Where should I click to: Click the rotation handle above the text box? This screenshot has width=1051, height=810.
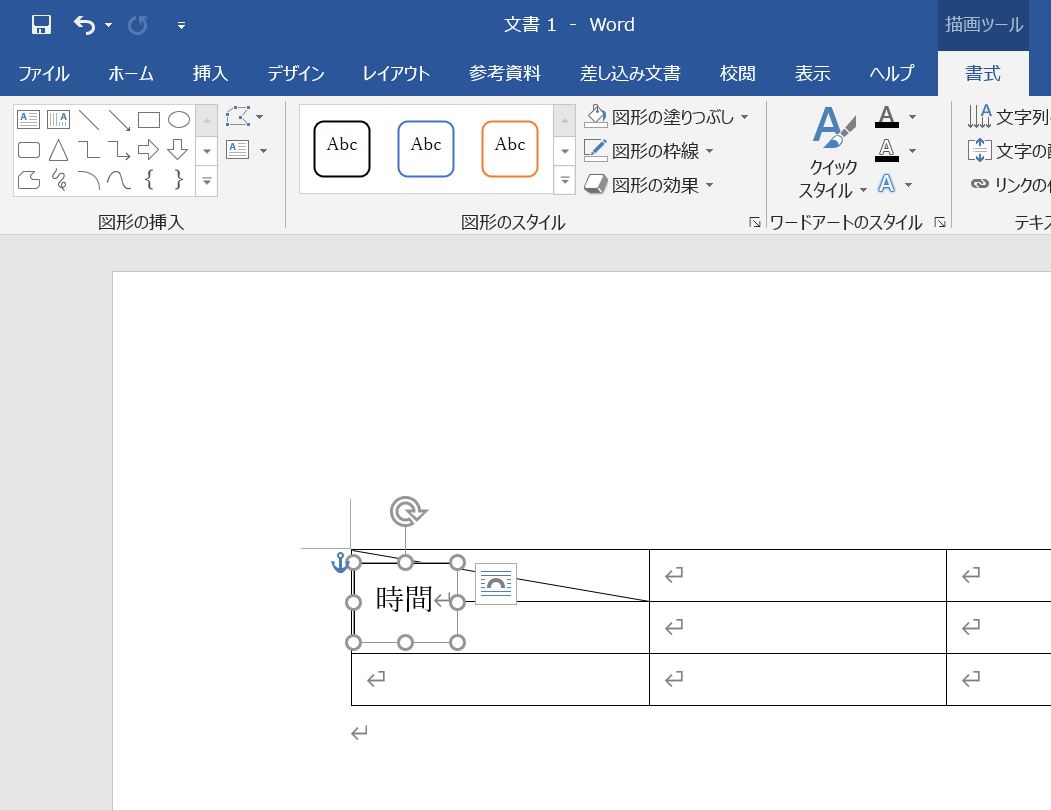(406, 512)
